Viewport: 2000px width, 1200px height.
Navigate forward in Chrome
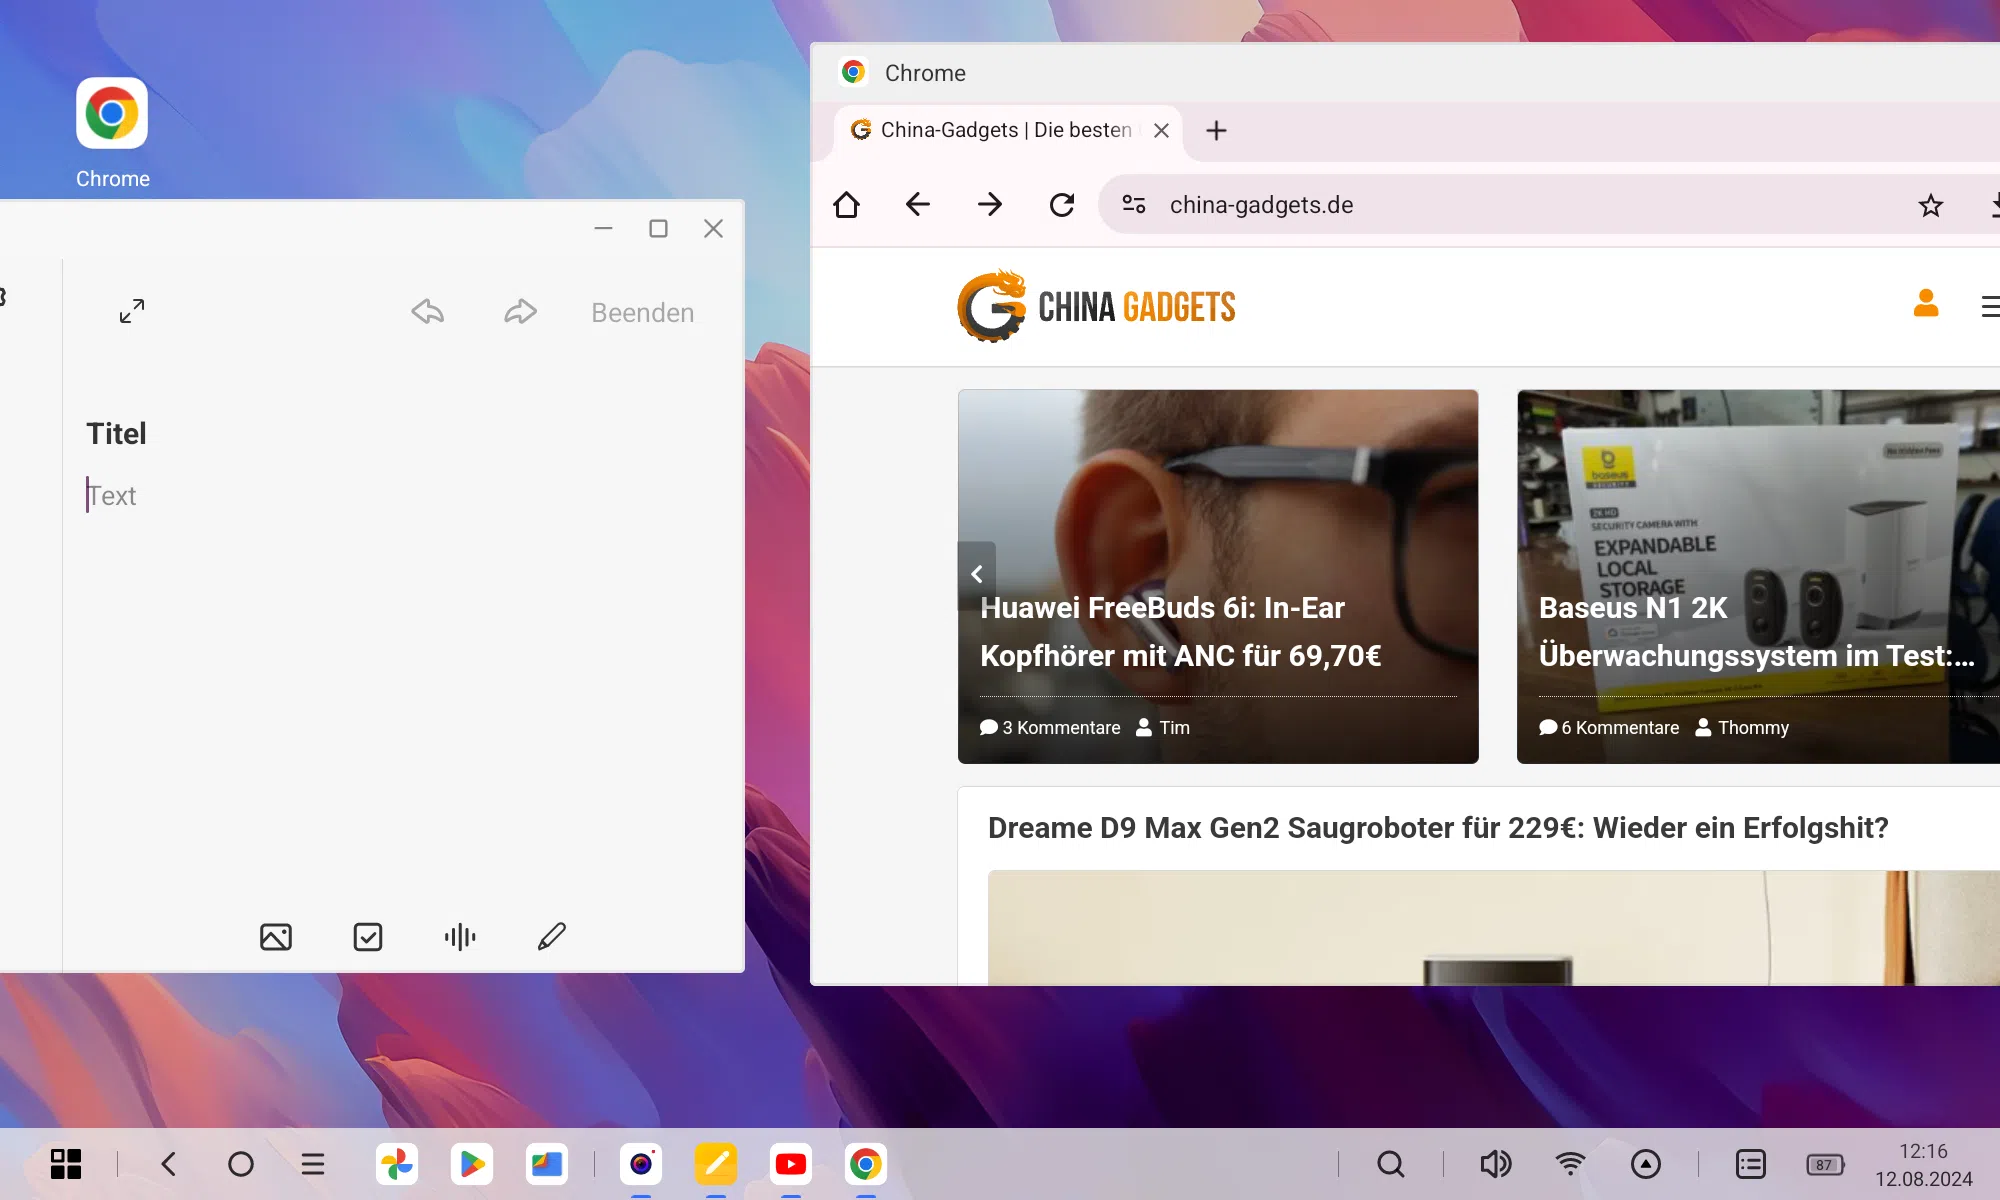(990, 205)
